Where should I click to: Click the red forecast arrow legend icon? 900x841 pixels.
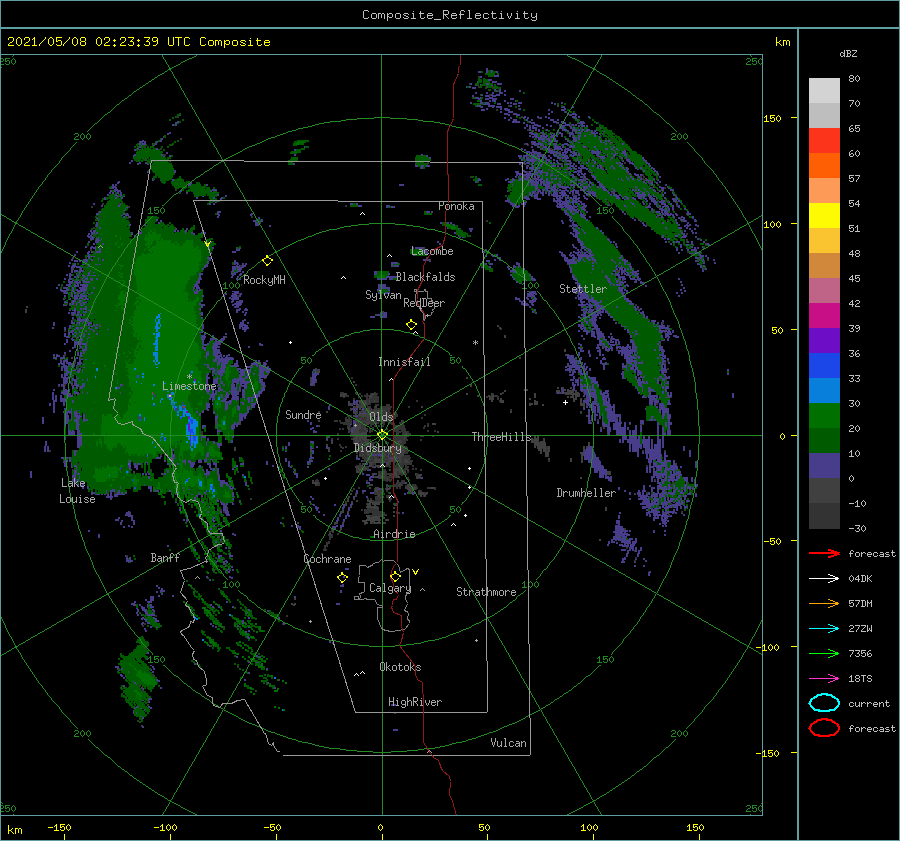tap(824, 553)
